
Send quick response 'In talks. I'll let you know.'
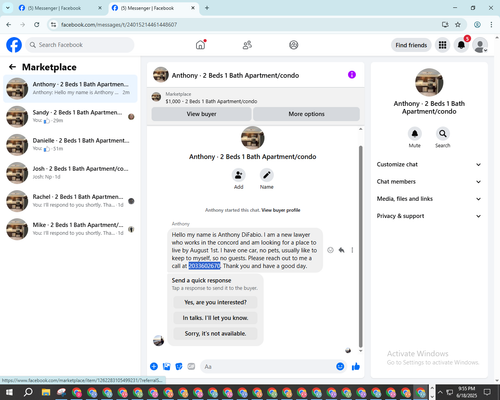(215, 318)
